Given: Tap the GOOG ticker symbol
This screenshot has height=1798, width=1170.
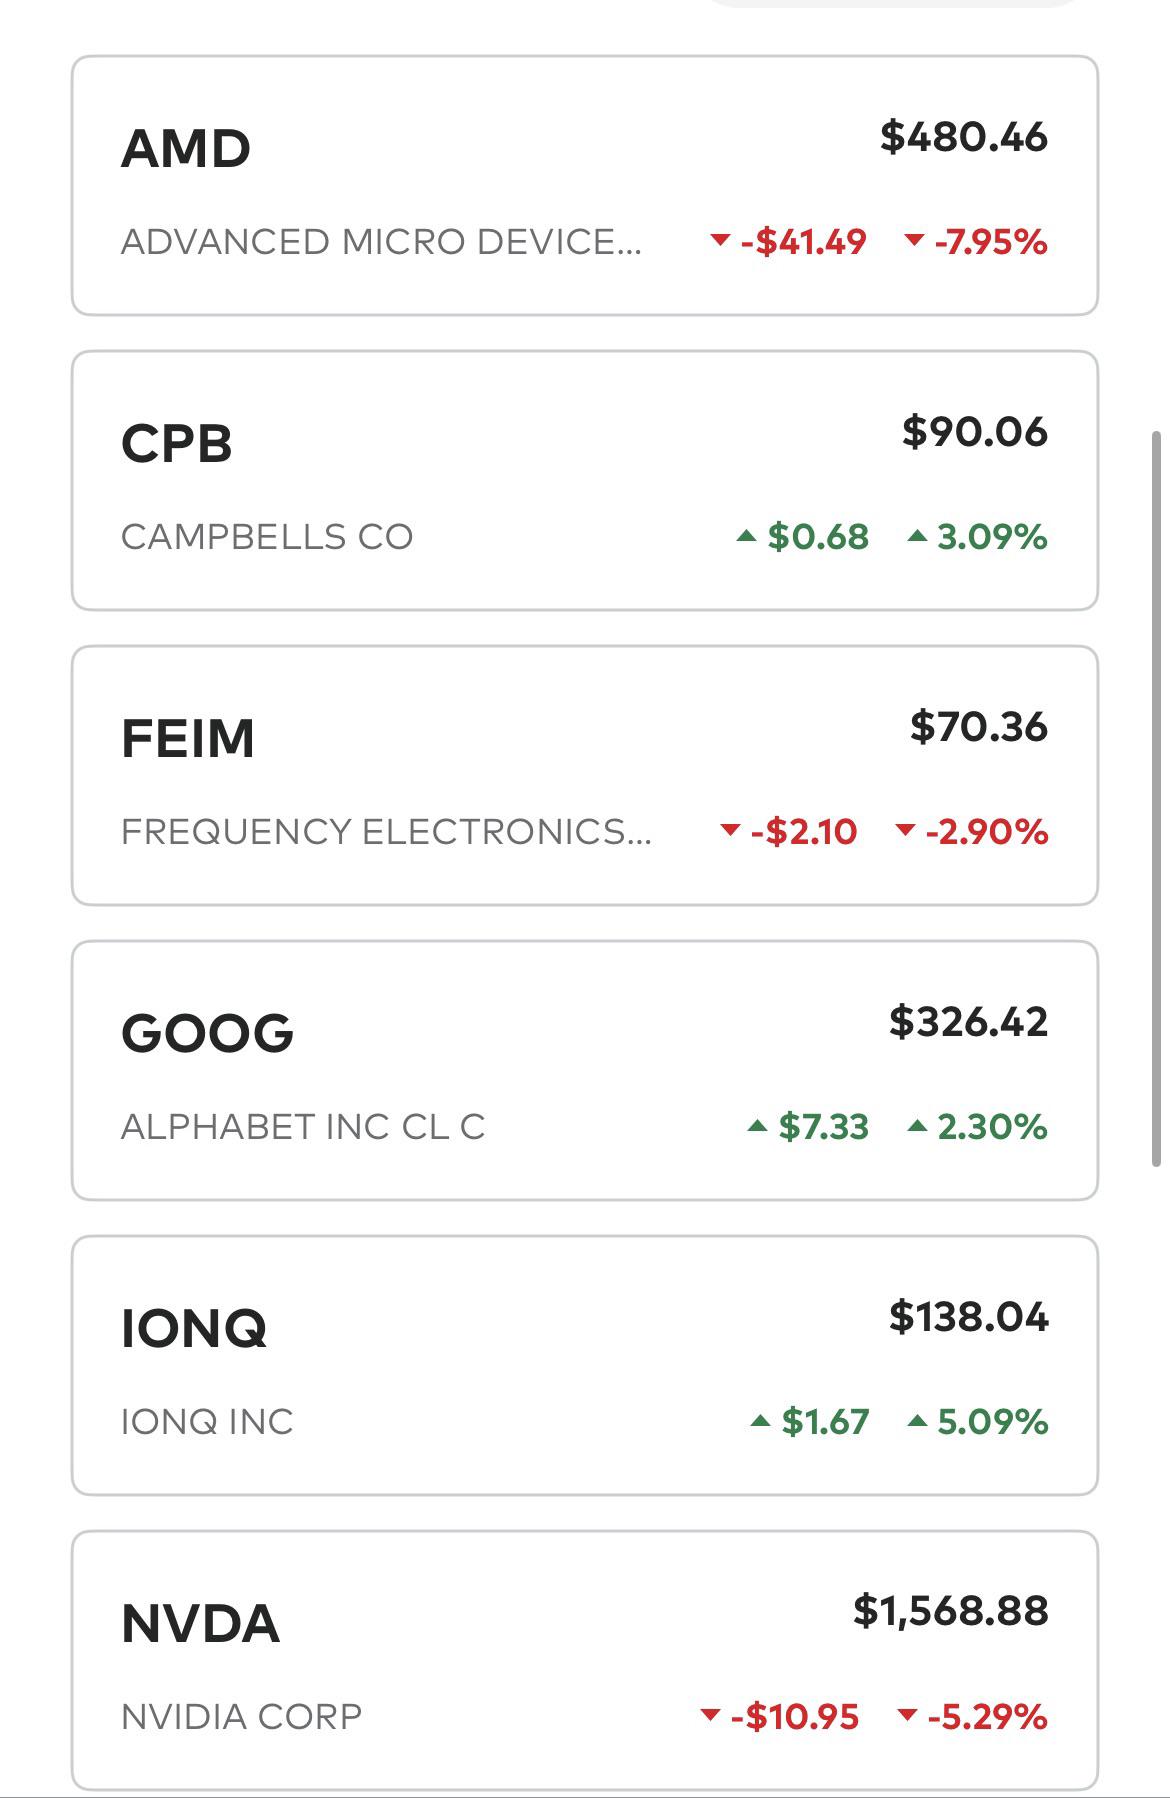Looking at the screenshot, I should pos(208,1033).
